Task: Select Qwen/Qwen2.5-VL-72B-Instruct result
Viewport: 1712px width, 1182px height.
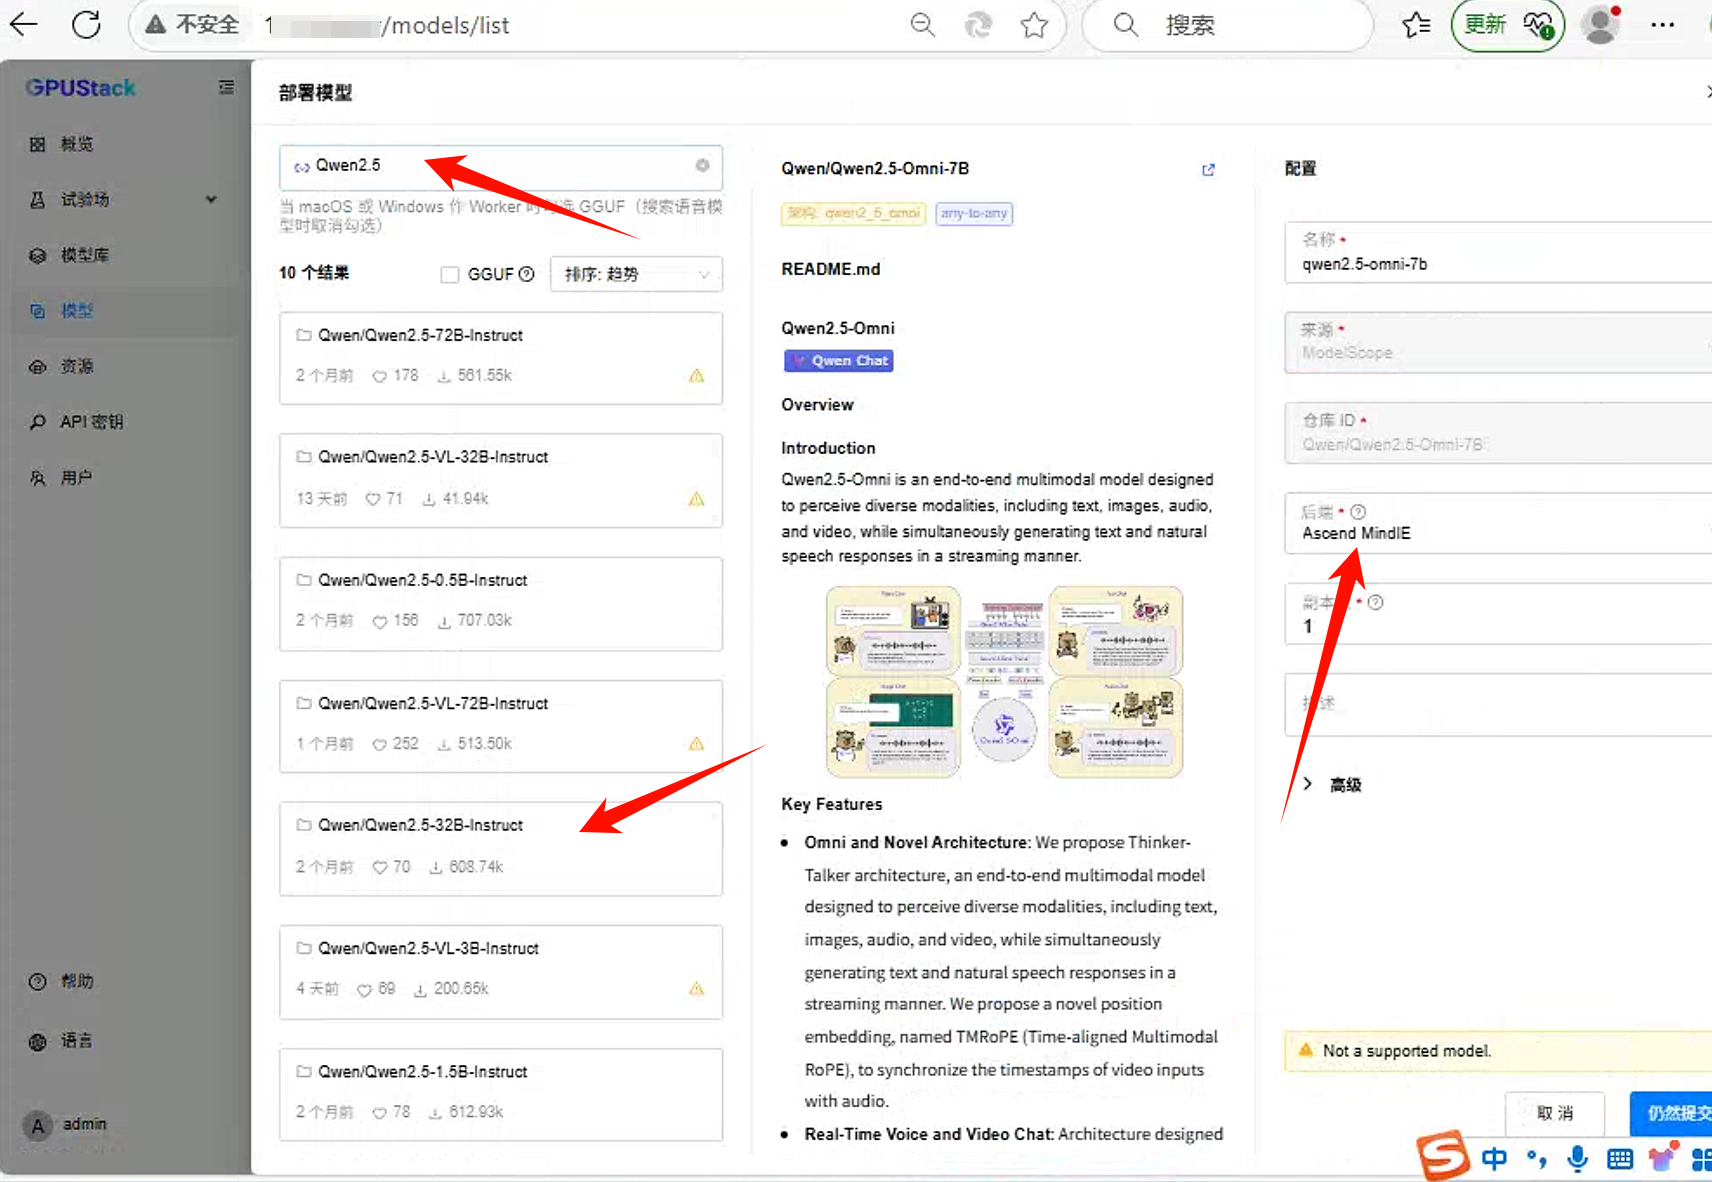Action: (501, 726)
